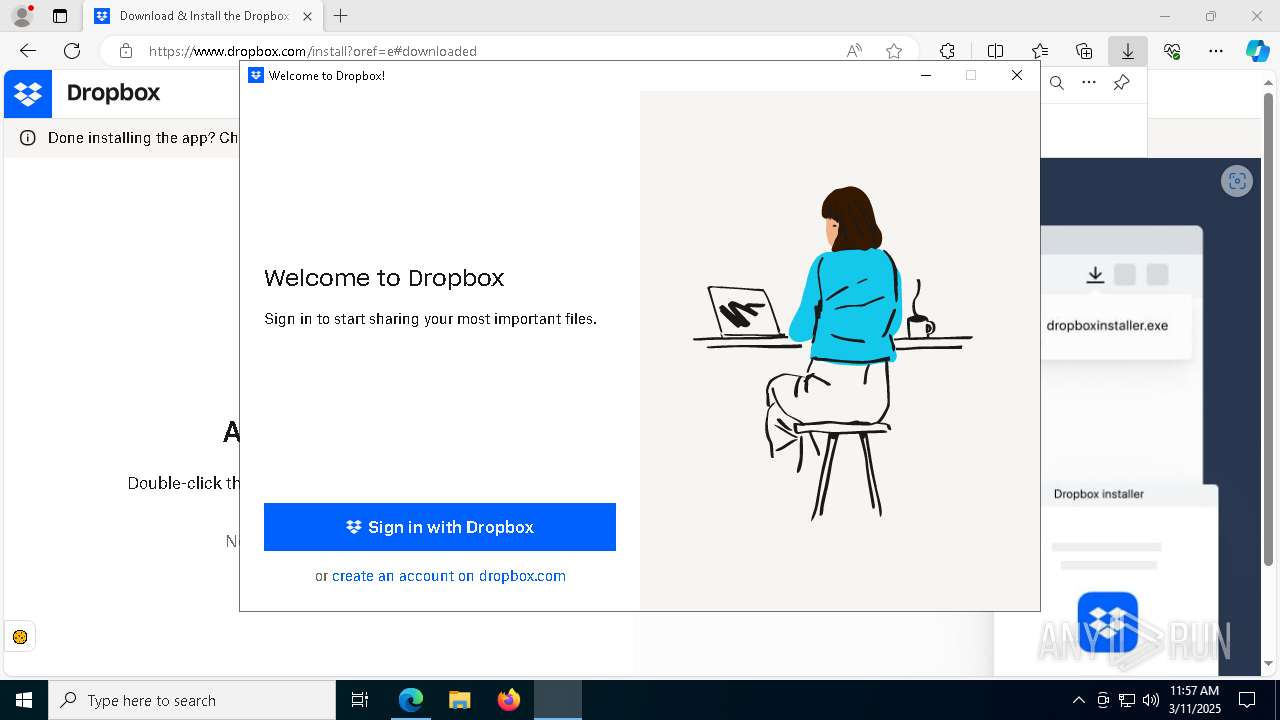Toggle Read aloud icon in address bar

click(x=854, y=51)
